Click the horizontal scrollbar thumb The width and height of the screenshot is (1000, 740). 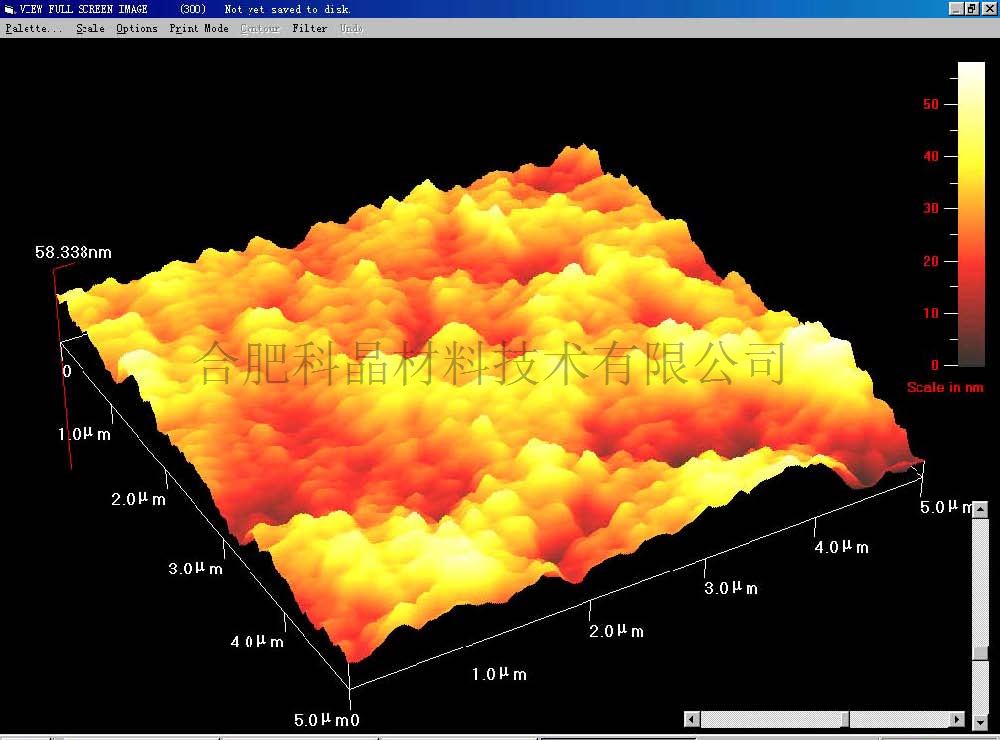(x=845, y=719)
